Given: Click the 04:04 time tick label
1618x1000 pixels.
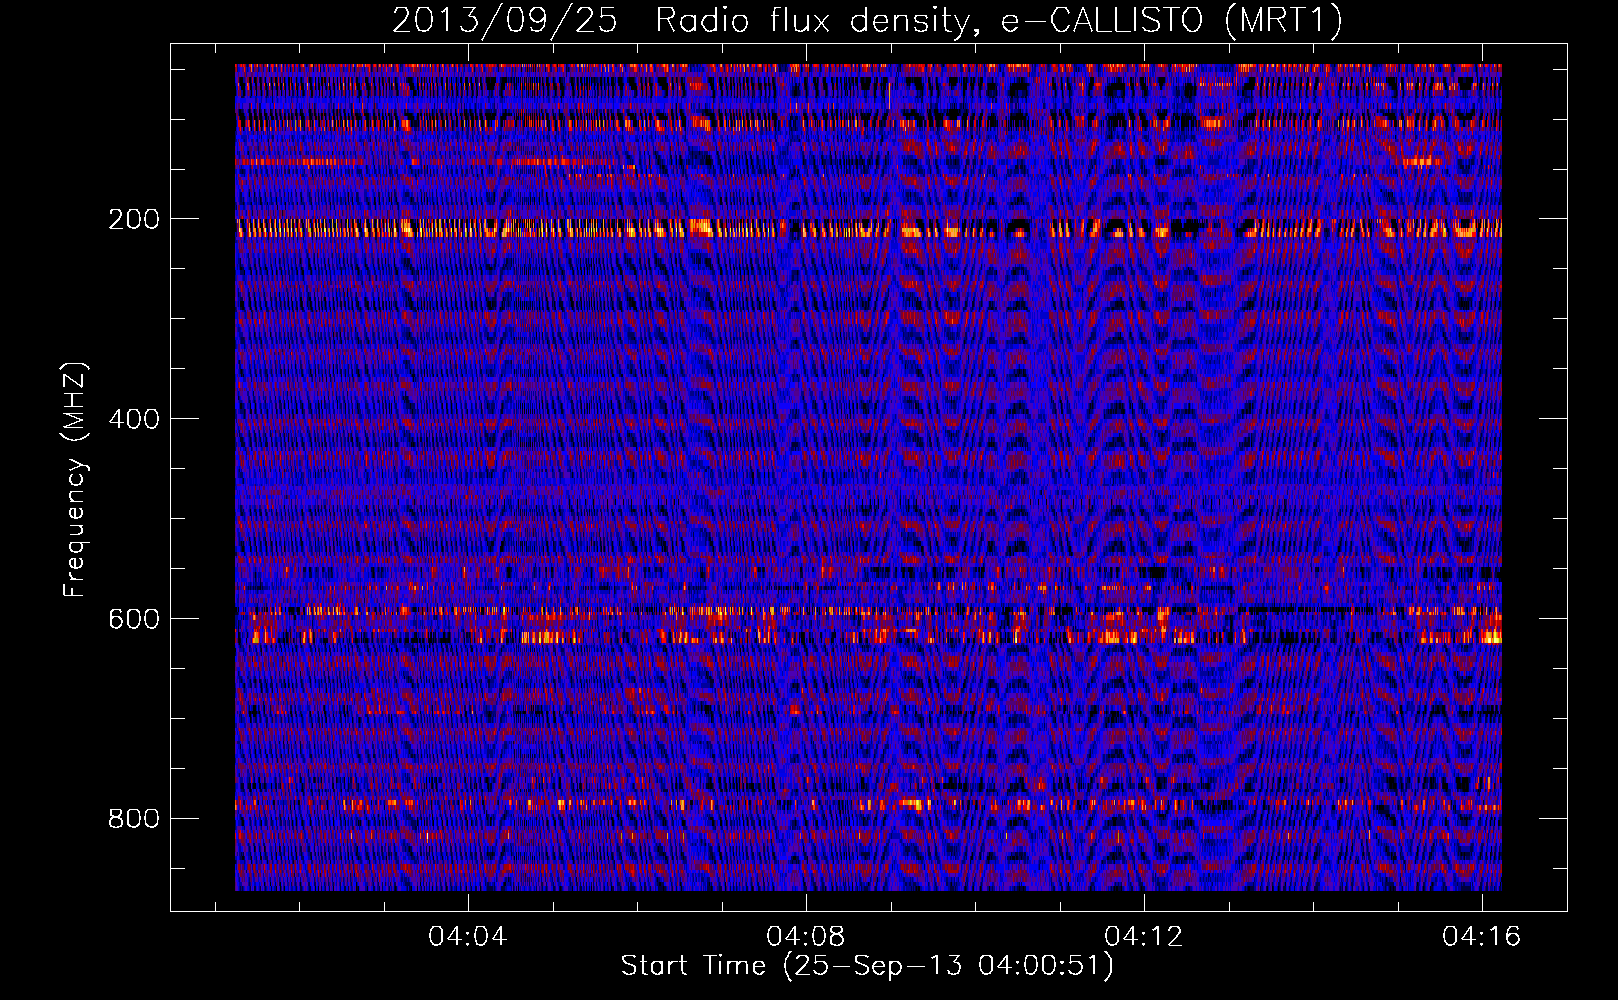Looking at the screenshot, I should 468,936.
